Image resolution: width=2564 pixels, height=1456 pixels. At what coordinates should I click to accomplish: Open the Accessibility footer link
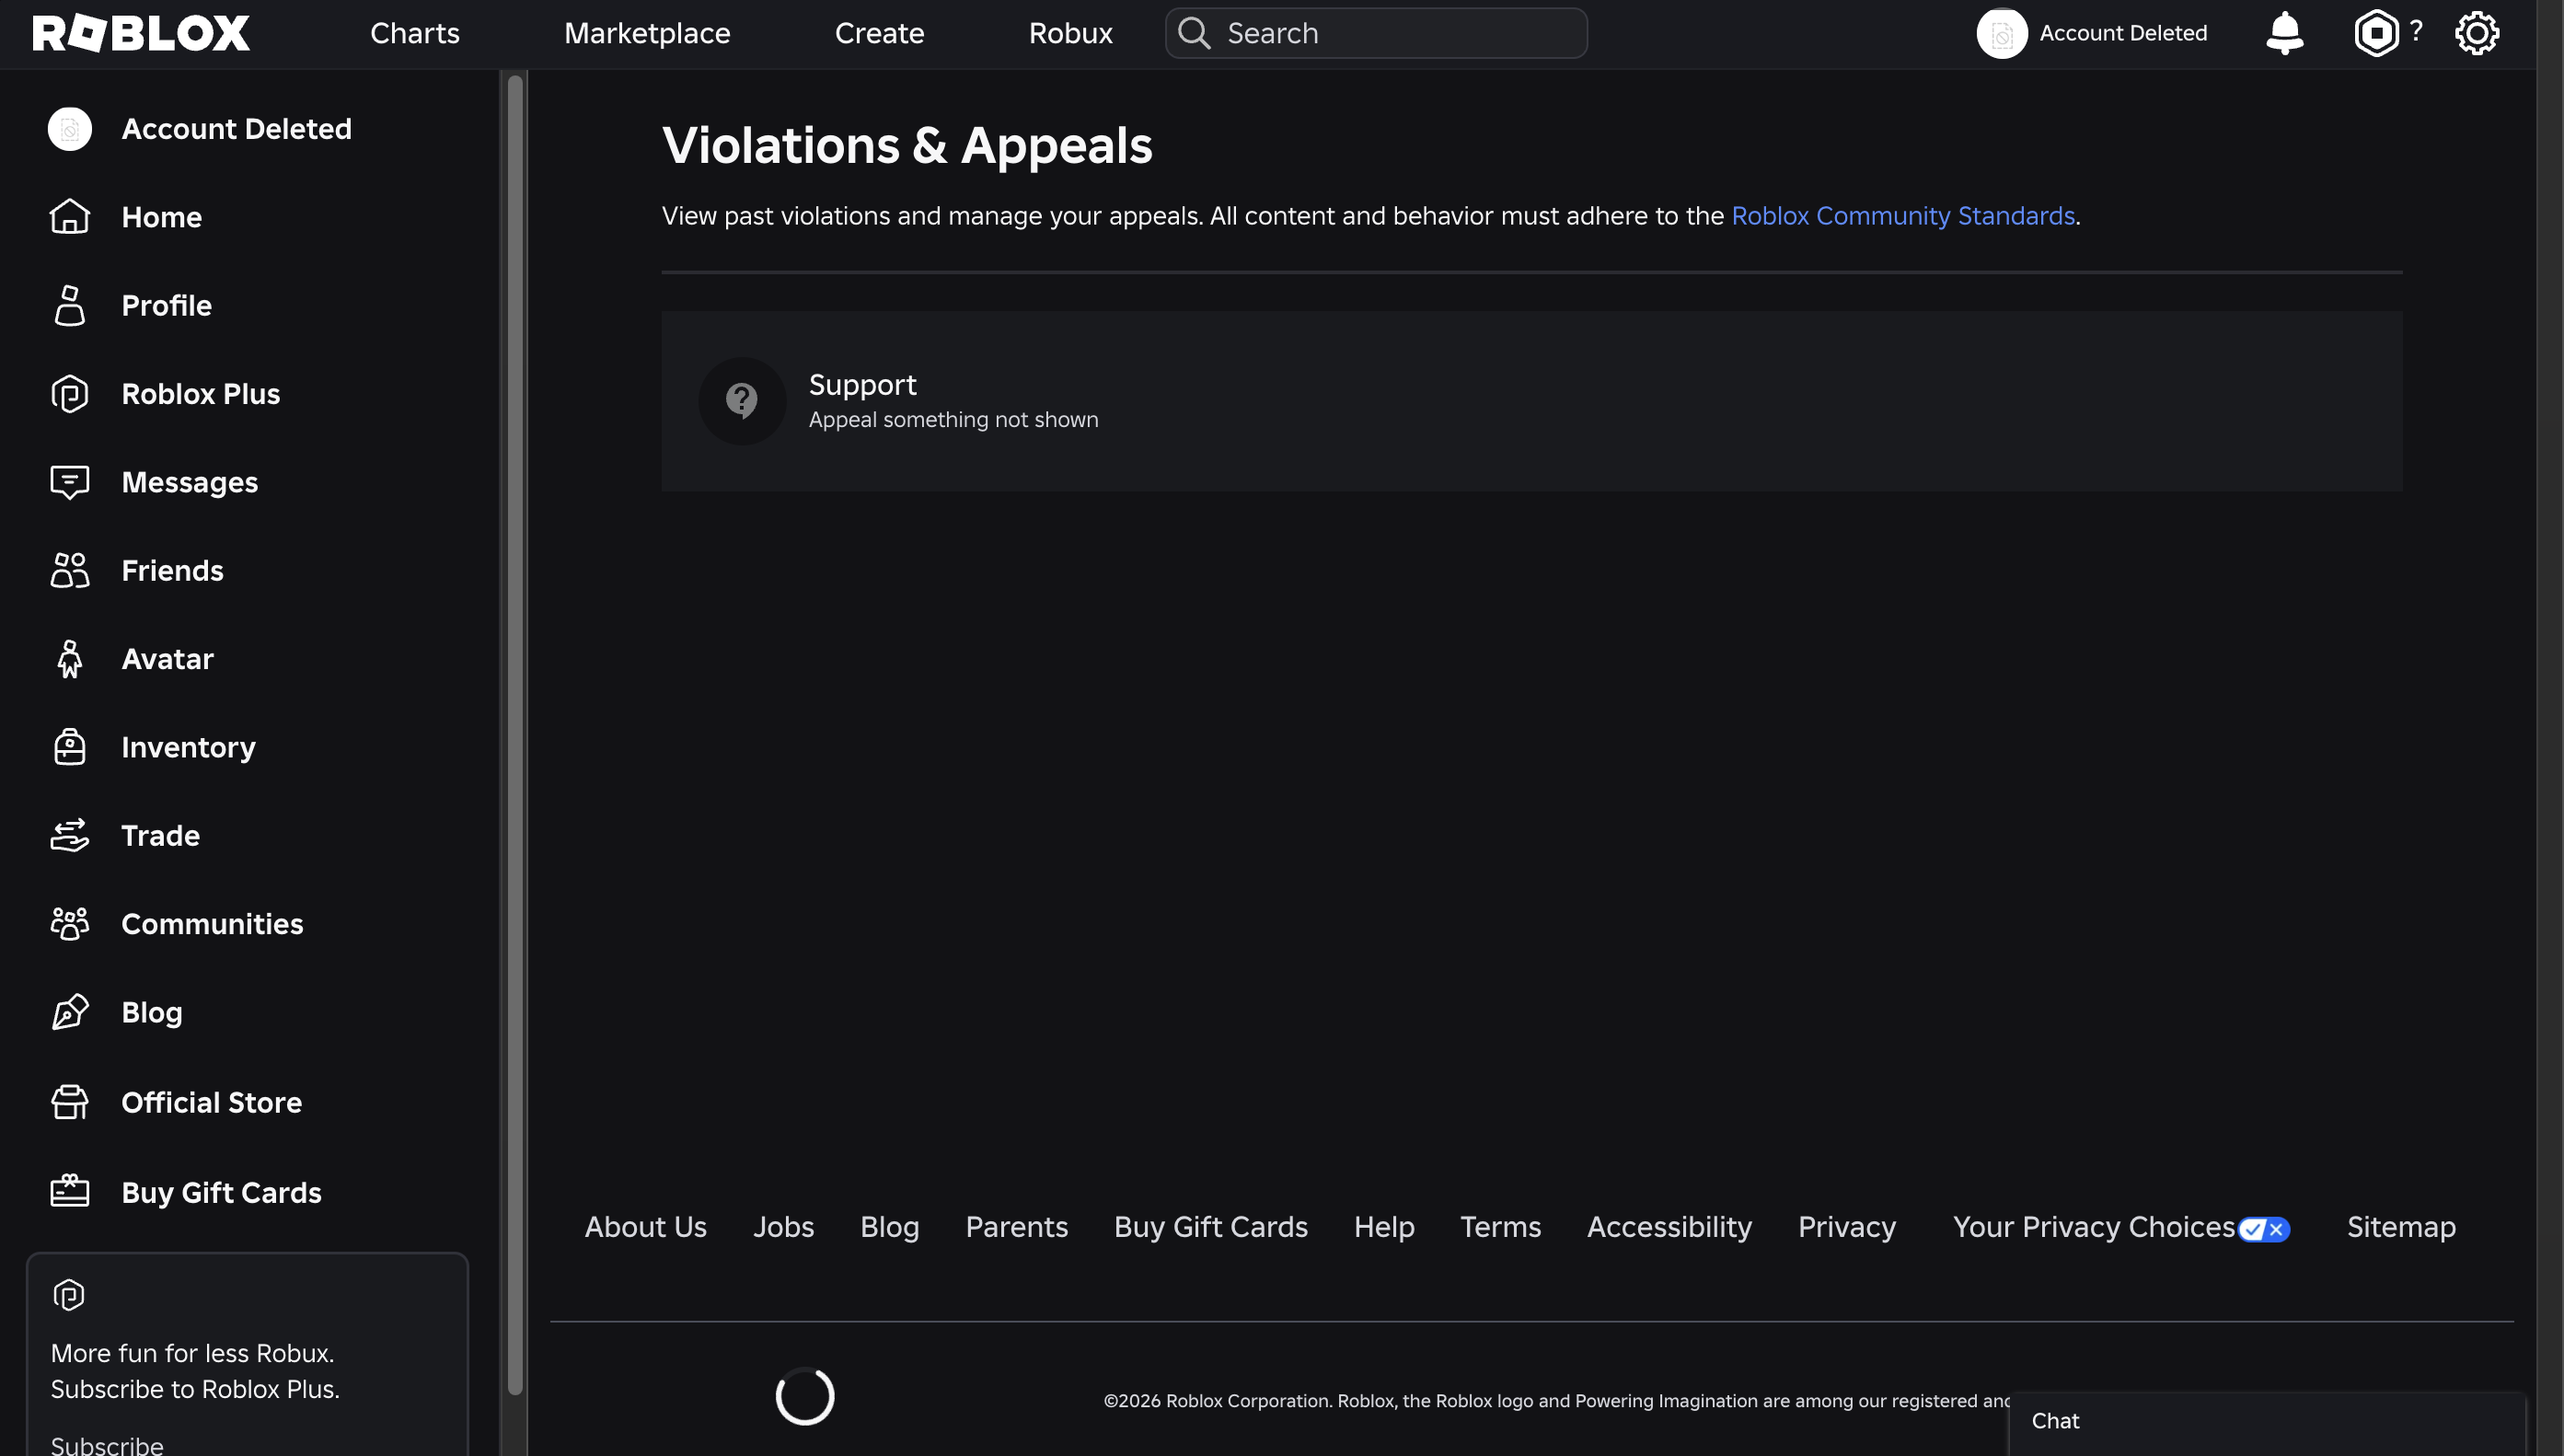tap(1670, 1227)
